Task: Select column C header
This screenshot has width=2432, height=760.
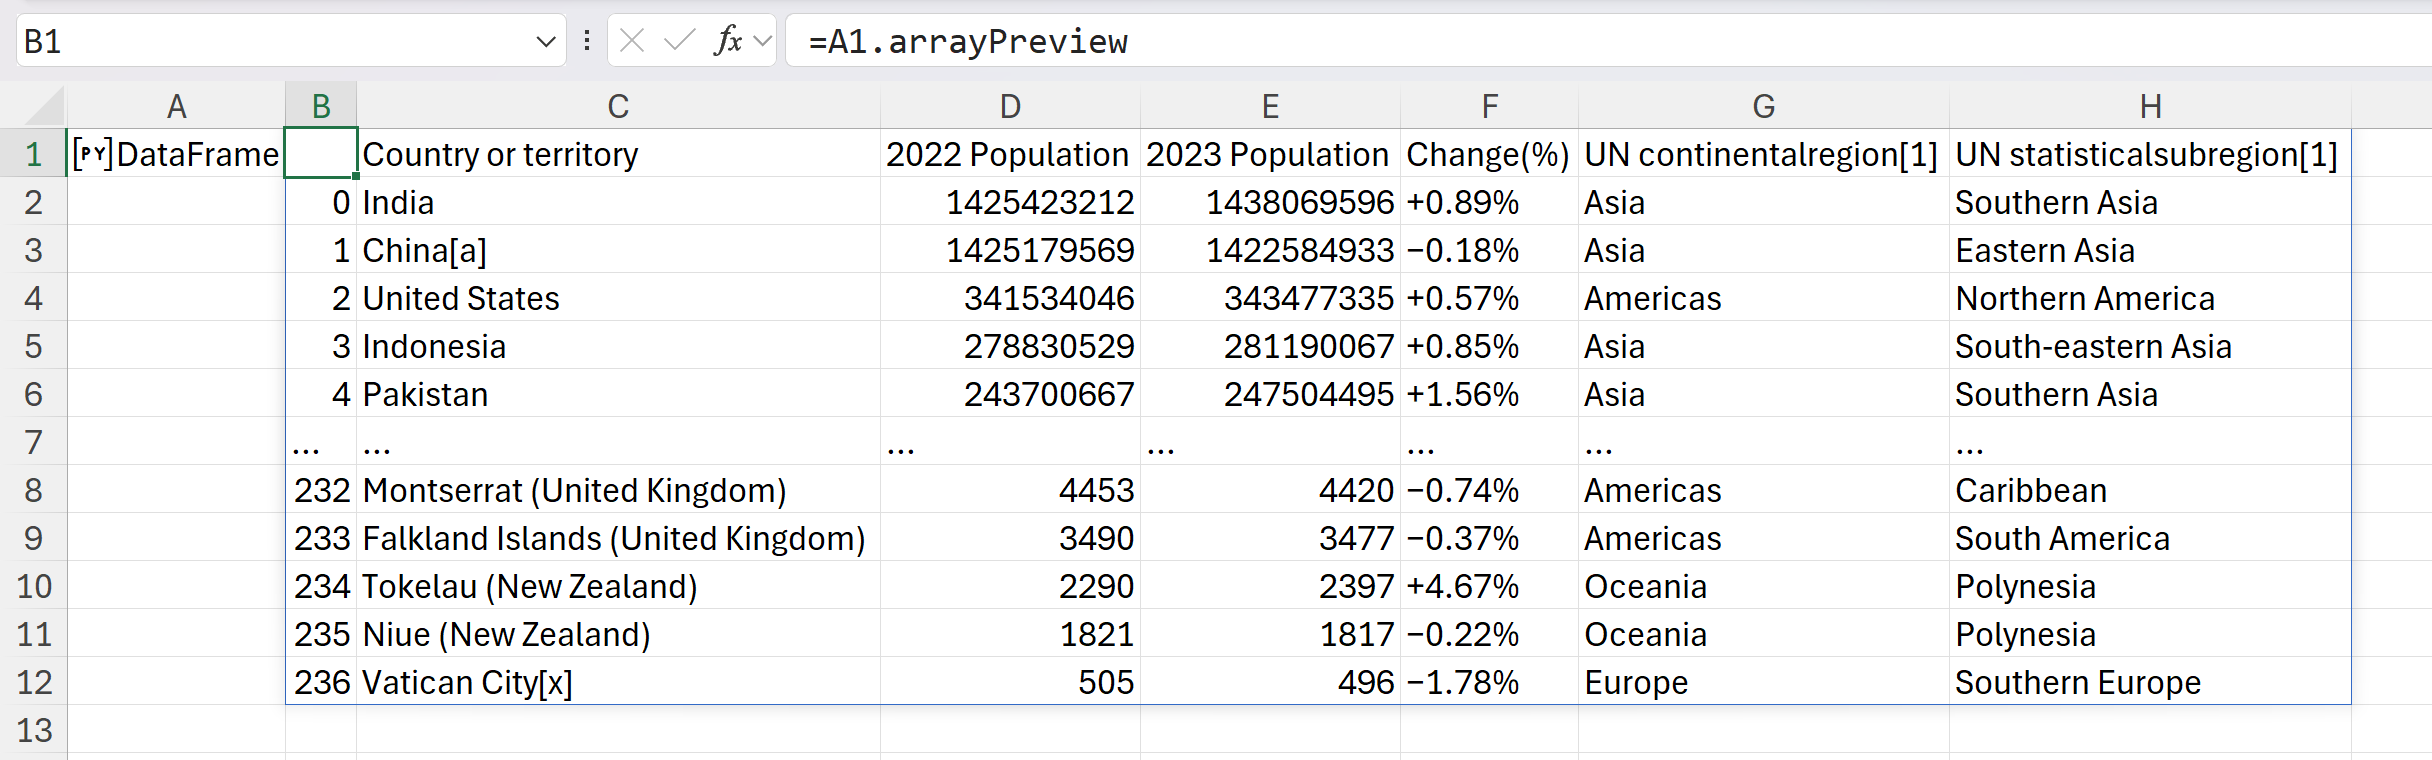Action: [618, 106]
